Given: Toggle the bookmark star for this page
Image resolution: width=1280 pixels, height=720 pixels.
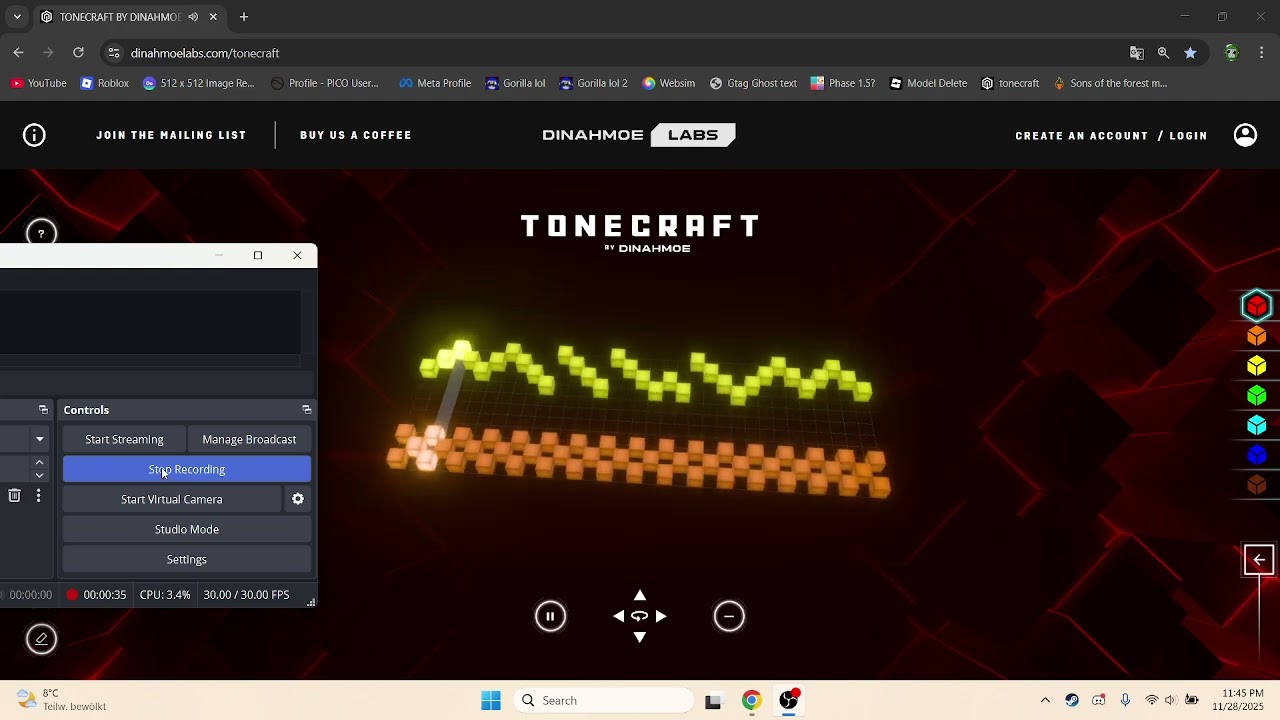Looking at the screenshot, I should [x=1190, y=53].
